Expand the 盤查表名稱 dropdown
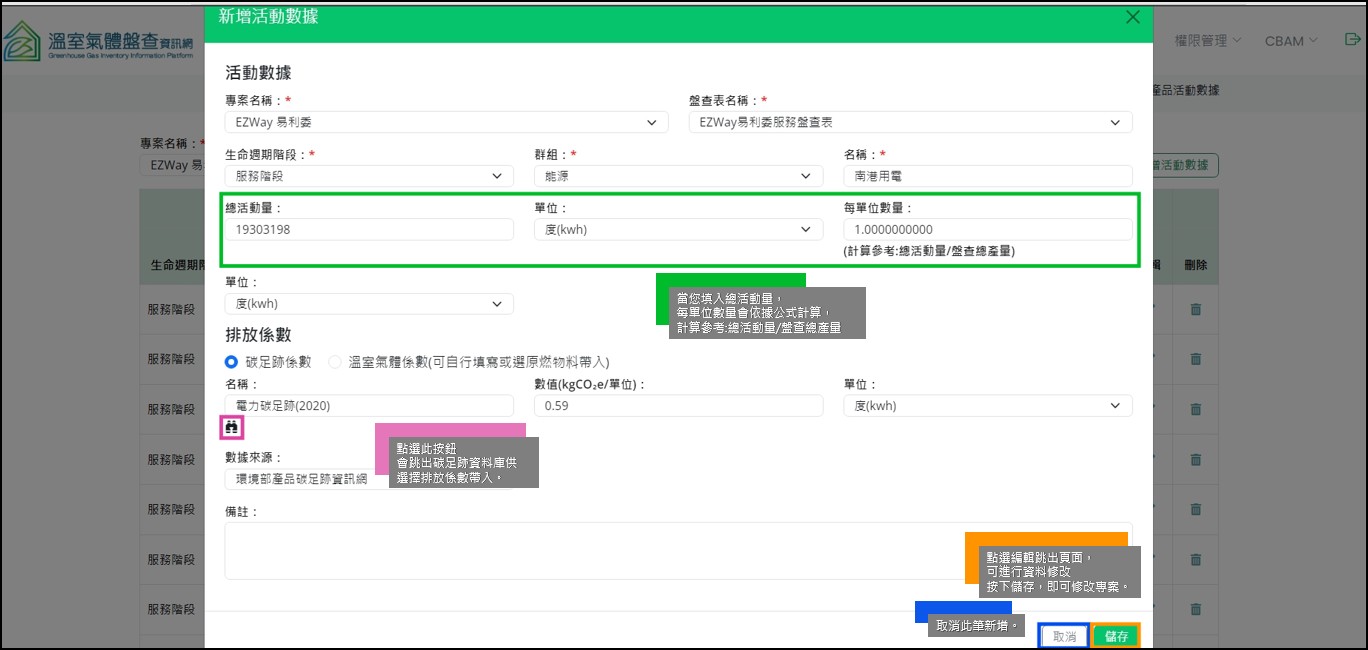 tap(910, 122)
